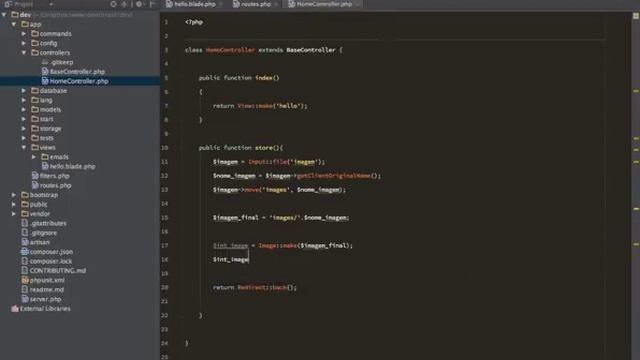The image size is (640, 360).
Task: Click gutter line number 20
Action: 164,287
